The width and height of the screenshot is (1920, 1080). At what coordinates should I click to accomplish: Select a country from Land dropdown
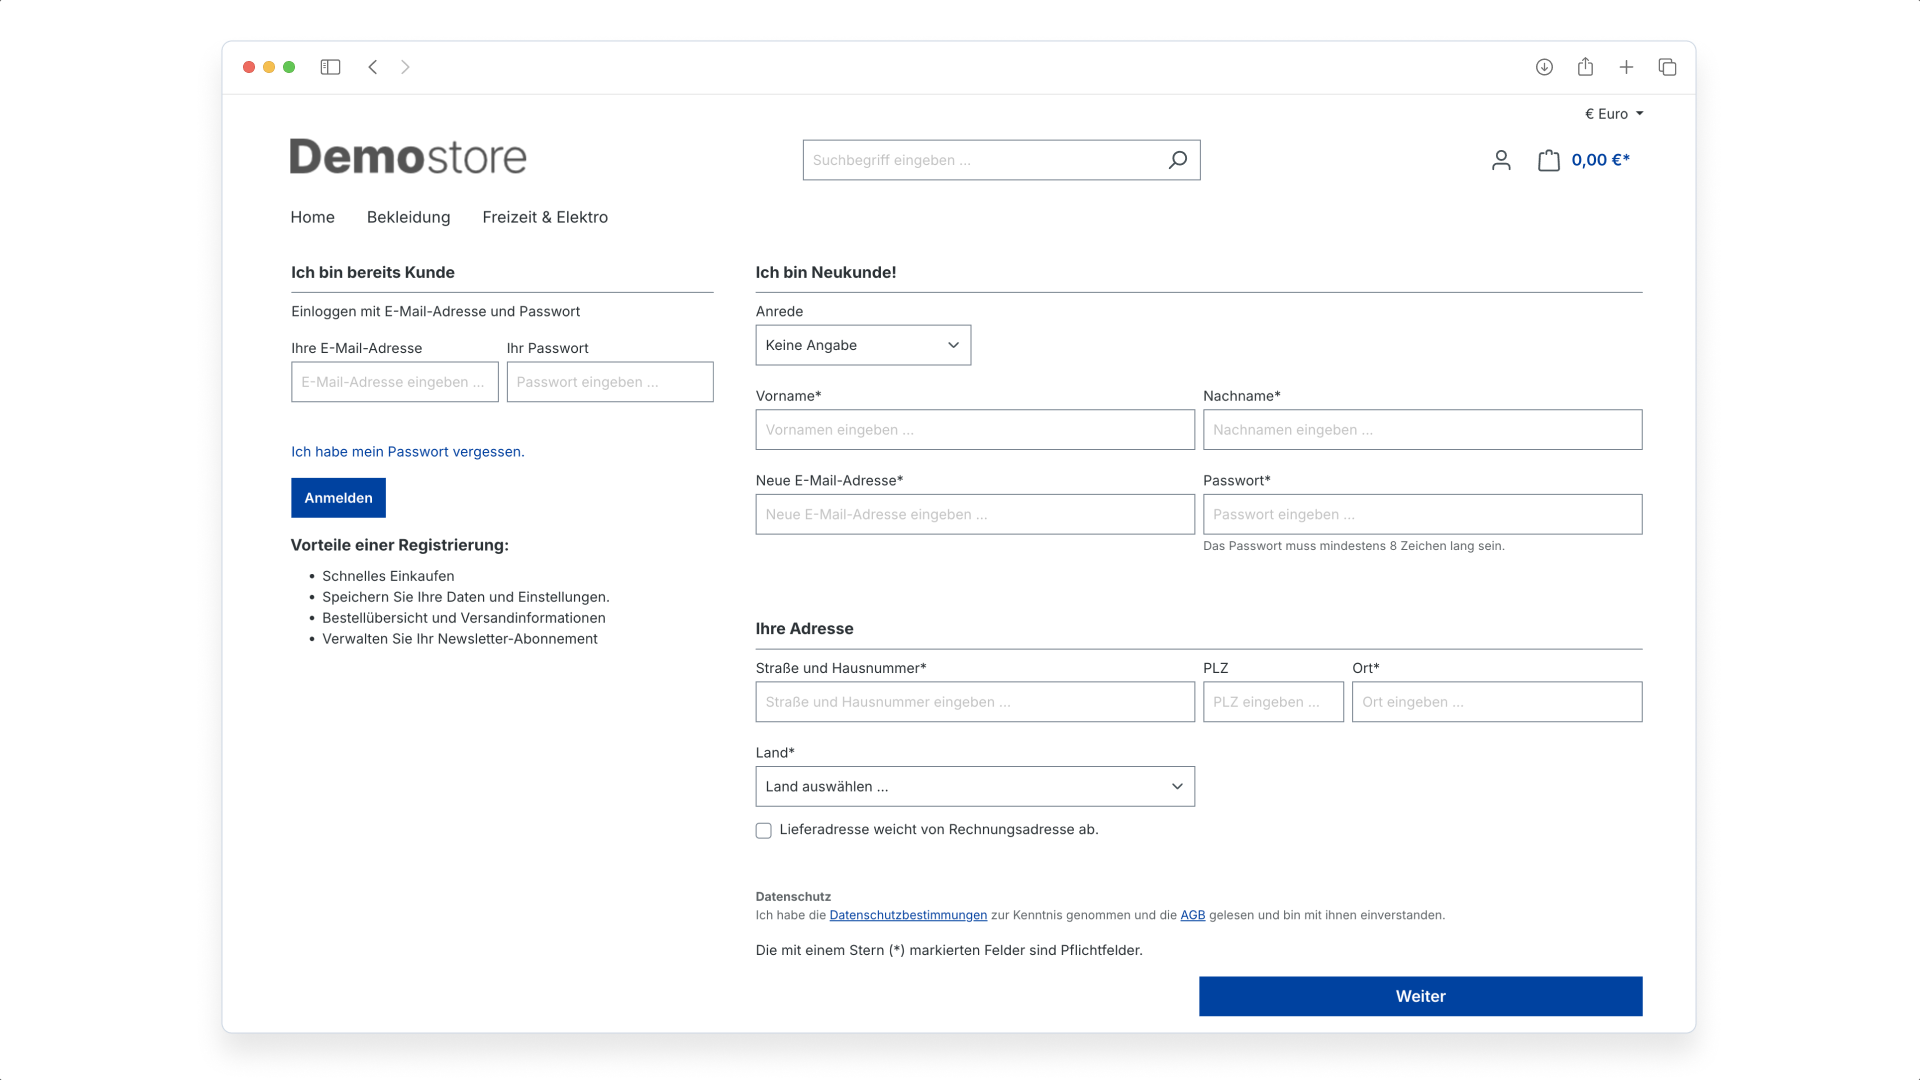click(975, 786)
